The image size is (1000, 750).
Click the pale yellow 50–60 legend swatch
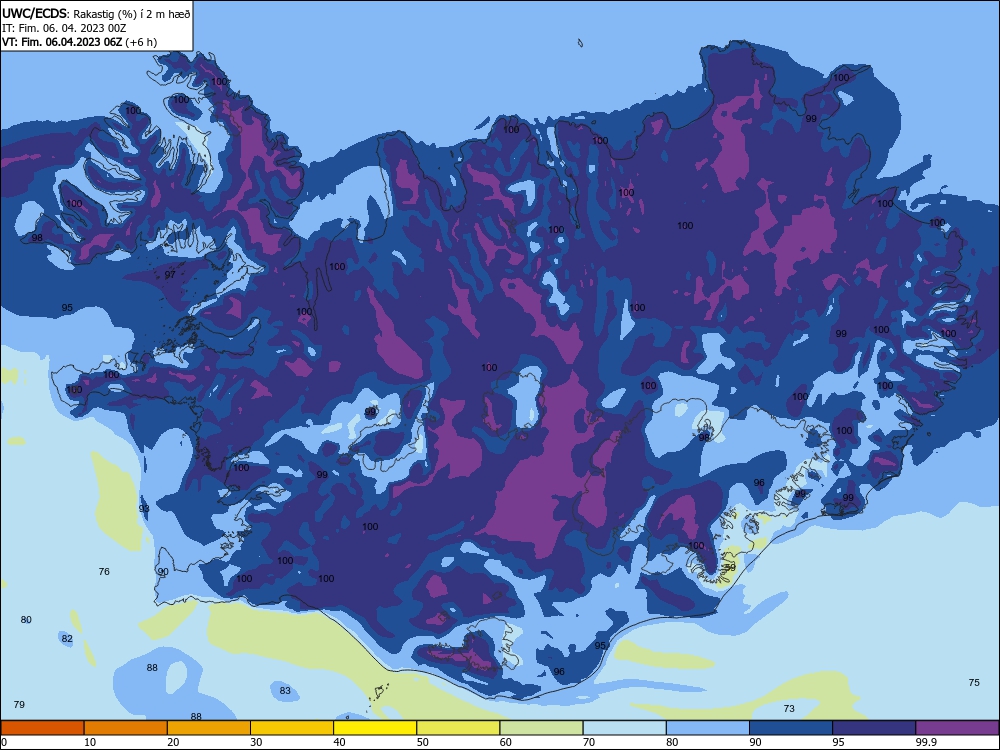458,728
